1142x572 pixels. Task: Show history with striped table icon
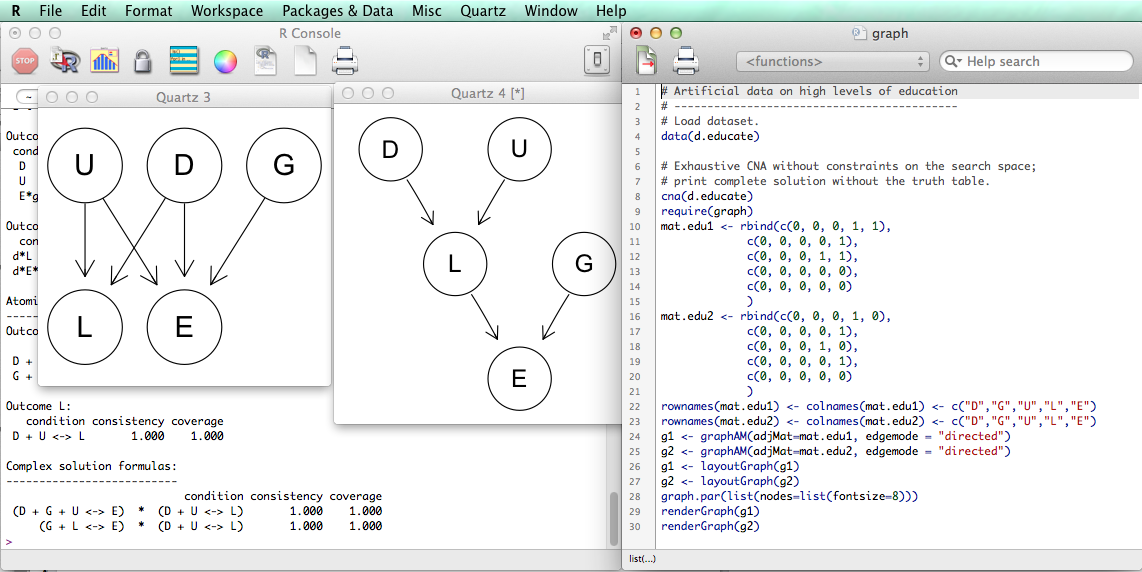184,62
